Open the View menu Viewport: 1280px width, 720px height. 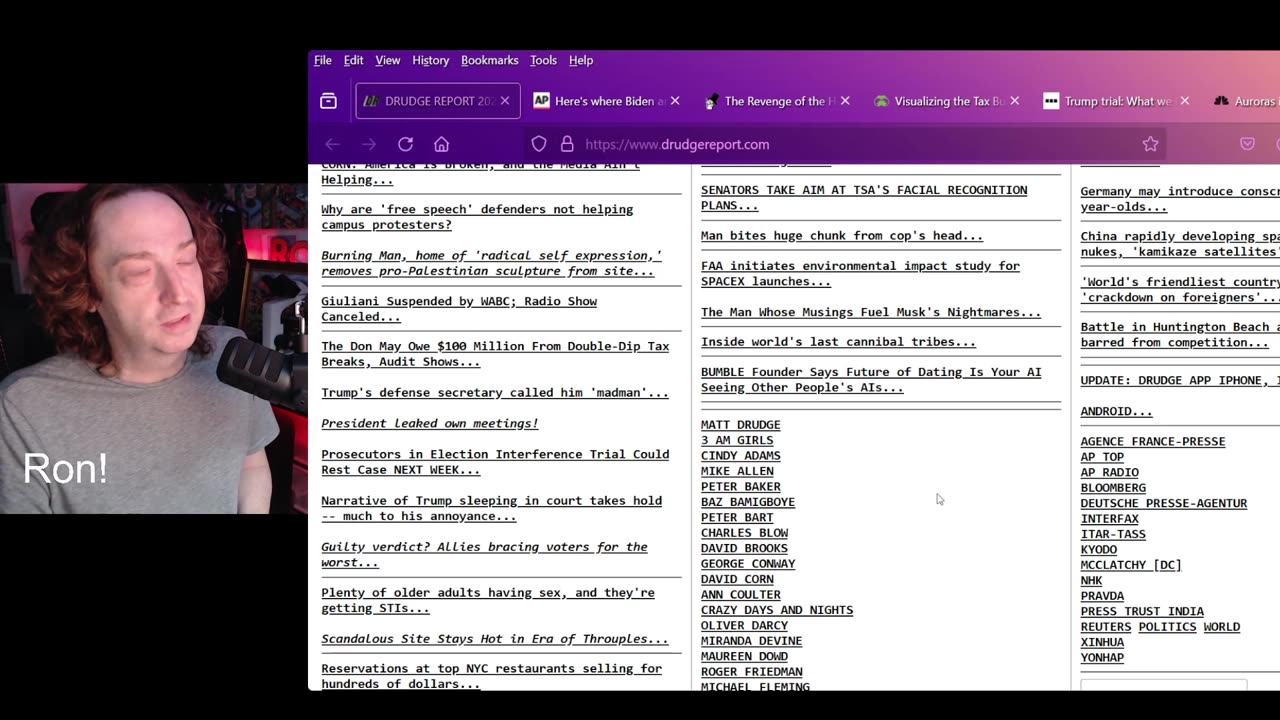coord(388,60)
